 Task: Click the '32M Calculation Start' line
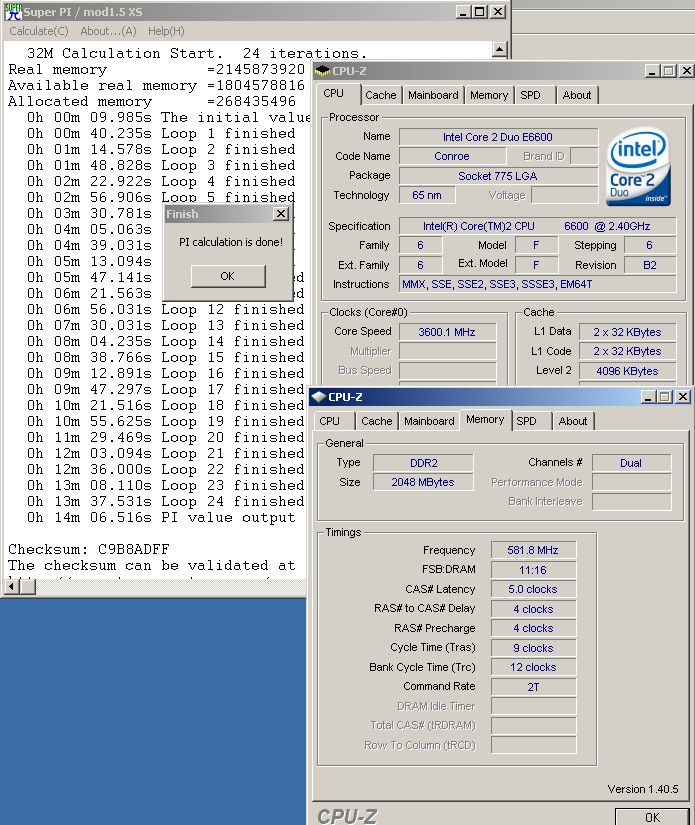[x=196, y=53]
